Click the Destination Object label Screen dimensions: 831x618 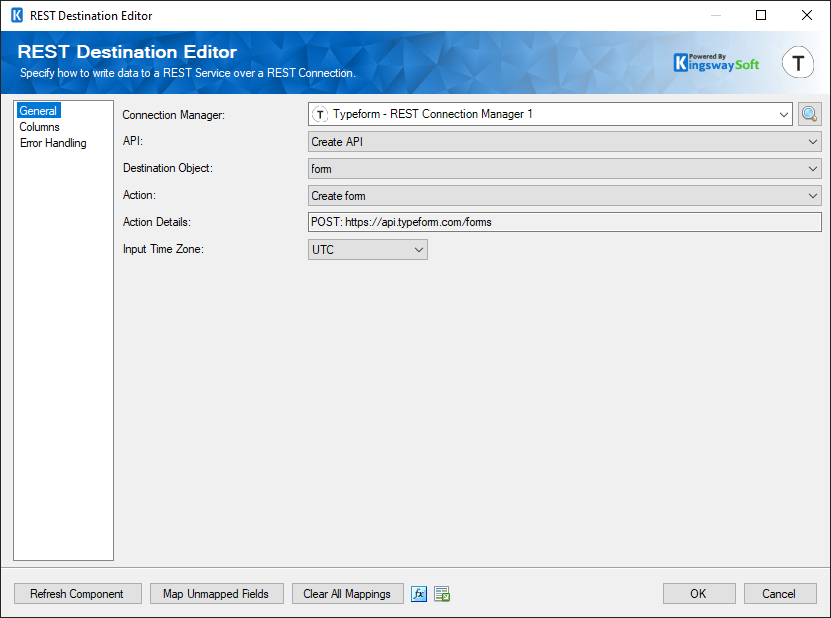tap(167, 168)
